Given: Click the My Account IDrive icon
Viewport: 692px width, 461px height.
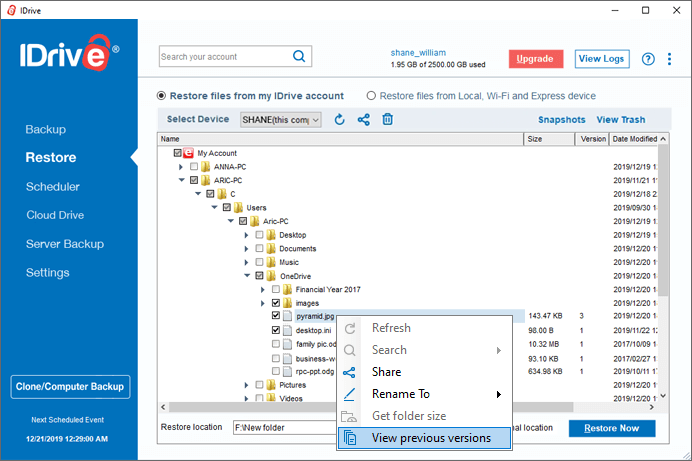Looking at the screenshot, I should [188, 153].
